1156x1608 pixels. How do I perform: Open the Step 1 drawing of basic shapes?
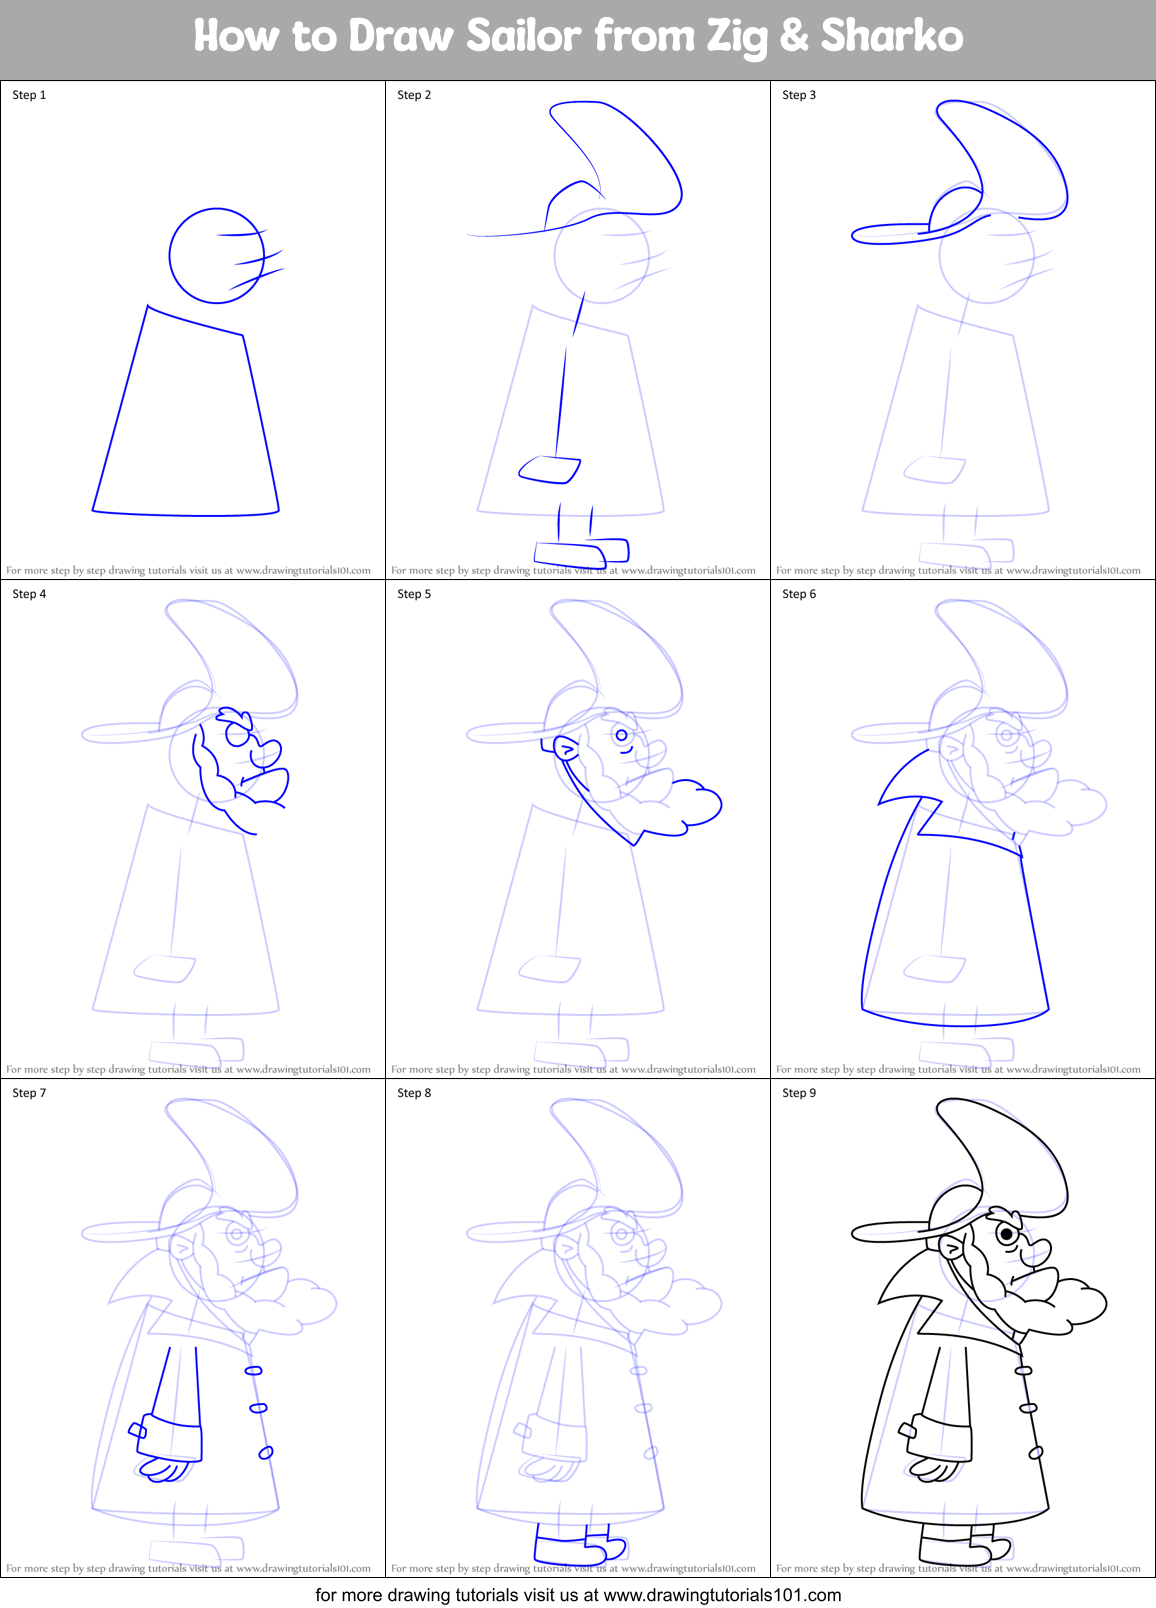point(193,330)
